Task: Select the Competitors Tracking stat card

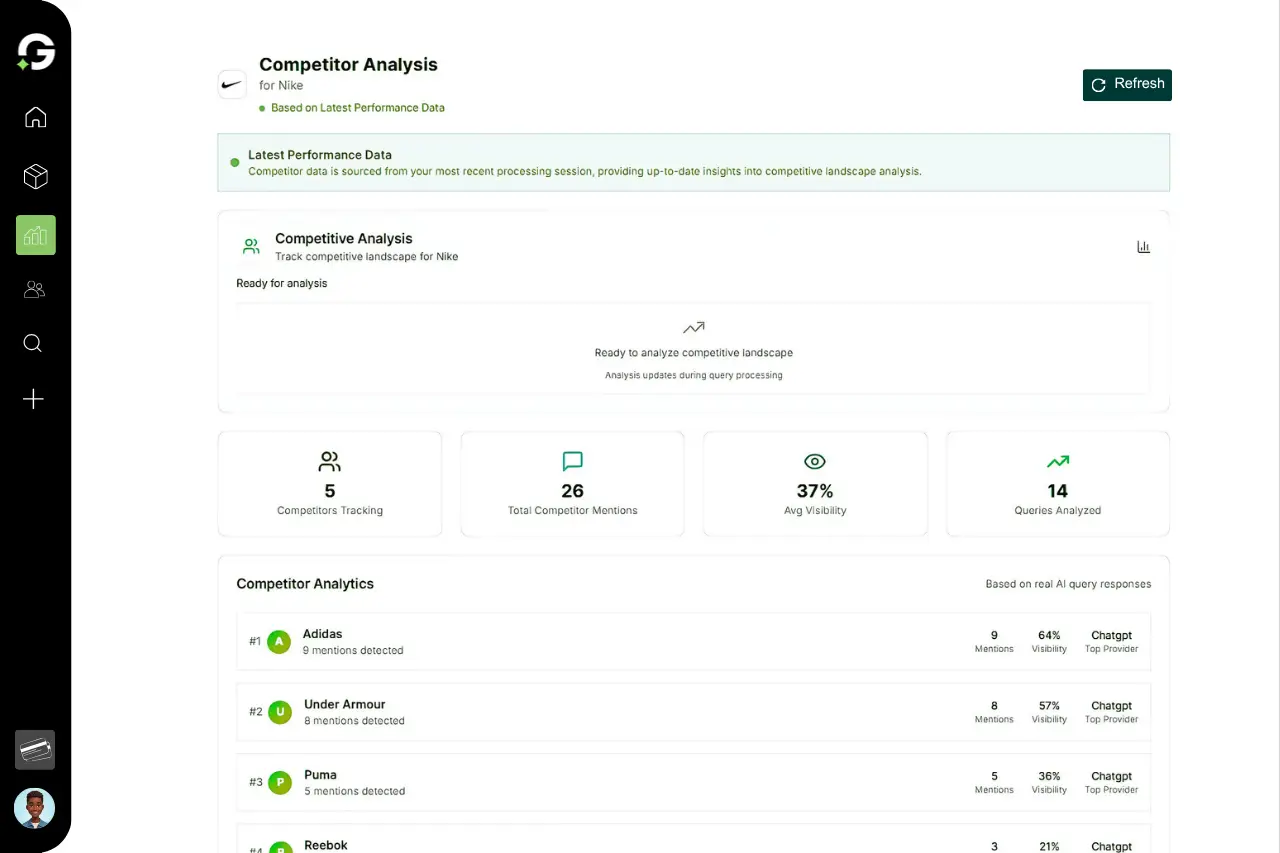Action: tap(330, 484)
